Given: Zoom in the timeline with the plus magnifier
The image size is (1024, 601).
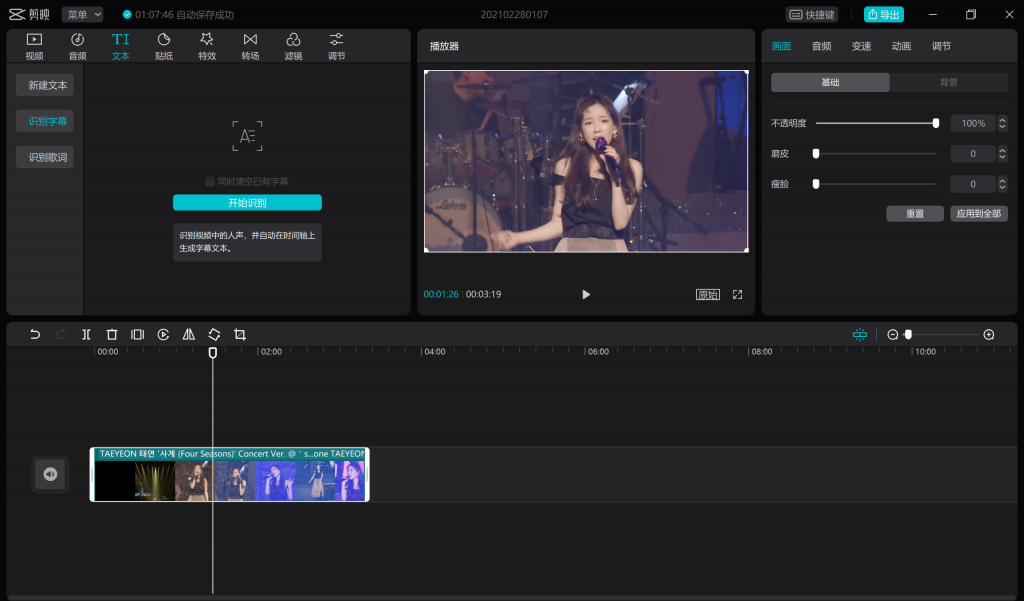Looking at the screenshot, I should [989, 334].
